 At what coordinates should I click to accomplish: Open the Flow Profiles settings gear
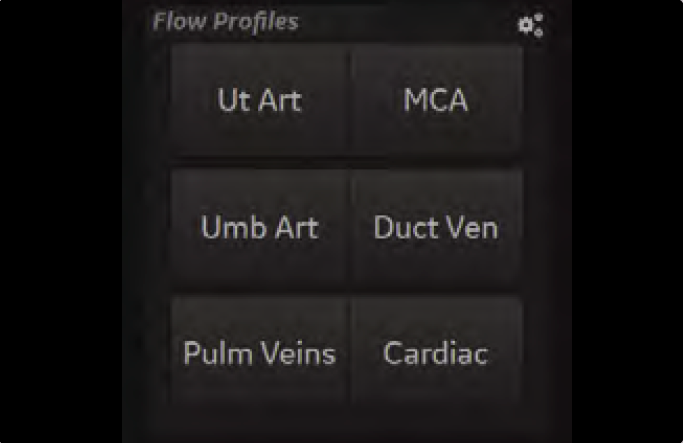[531, 25]
